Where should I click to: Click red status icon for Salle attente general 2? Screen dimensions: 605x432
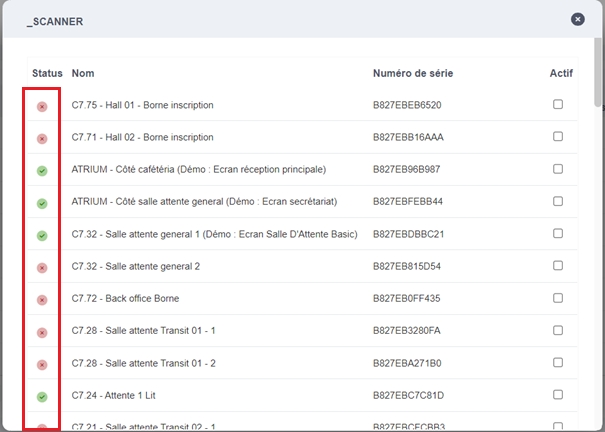pyautogui.click(x=42, y=268)
